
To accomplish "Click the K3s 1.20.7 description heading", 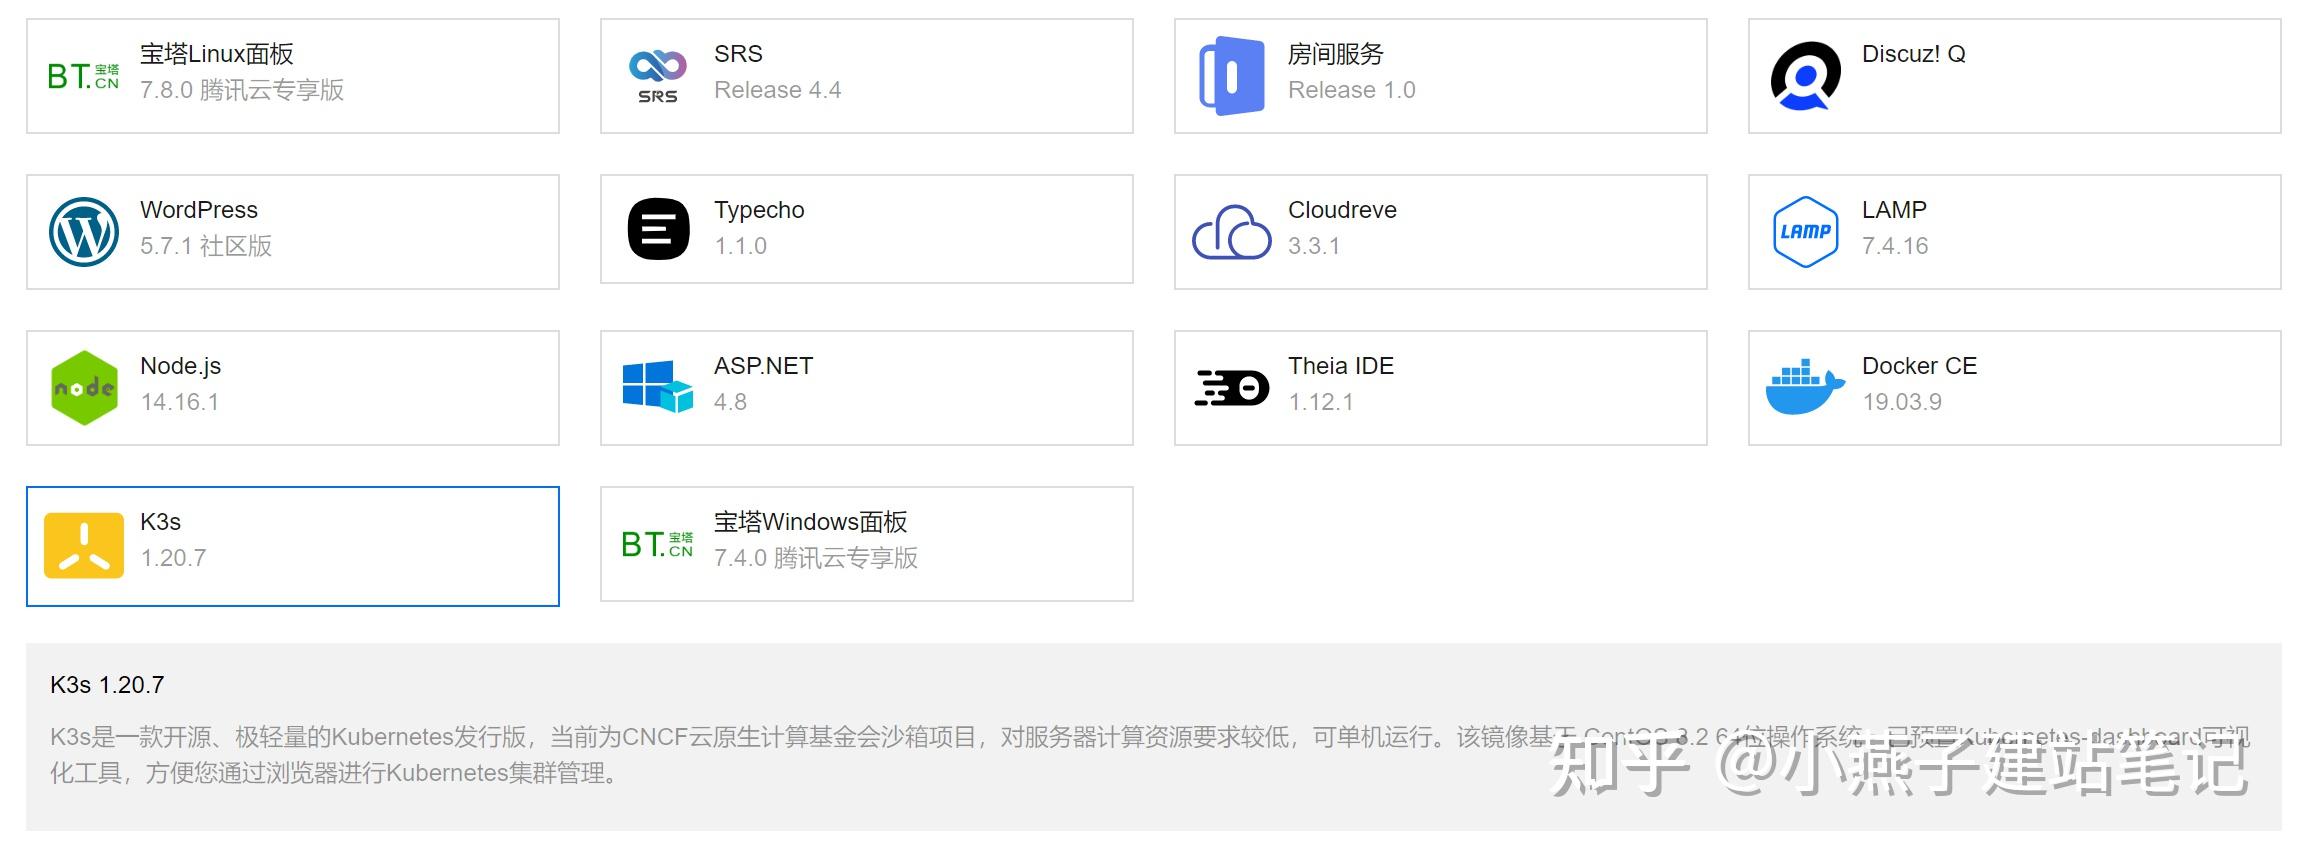I will click(x=107, y=685).
